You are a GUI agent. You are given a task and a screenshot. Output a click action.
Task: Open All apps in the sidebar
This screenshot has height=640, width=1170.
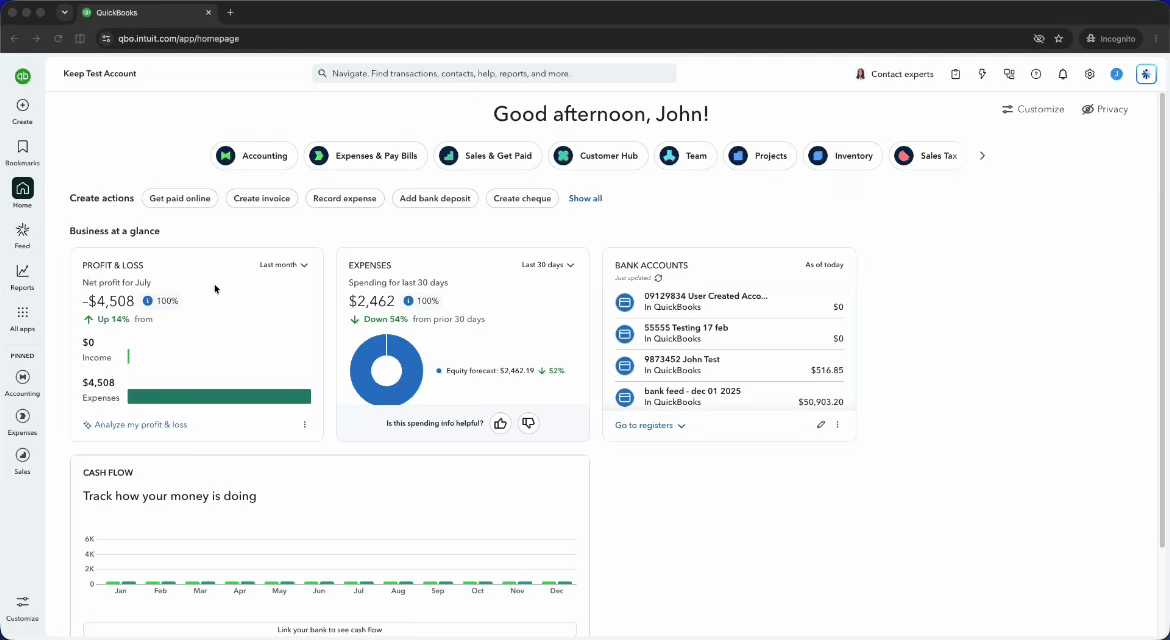(x=22, y=319)
